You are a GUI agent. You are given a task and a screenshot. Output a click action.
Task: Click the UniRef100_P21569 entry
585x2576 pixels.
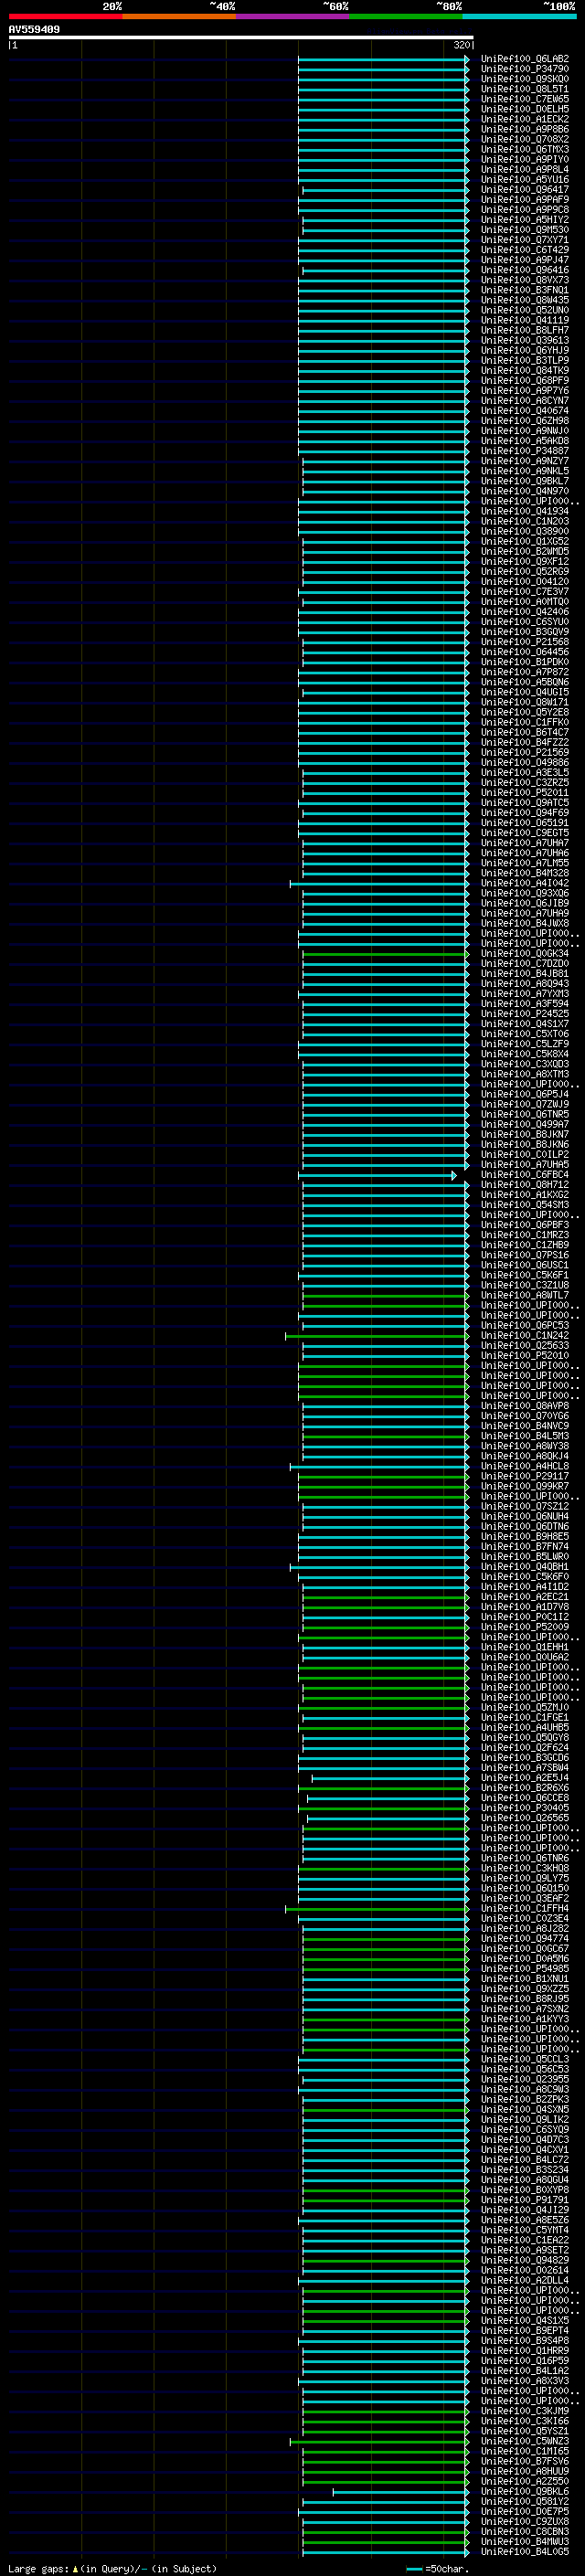525,753
